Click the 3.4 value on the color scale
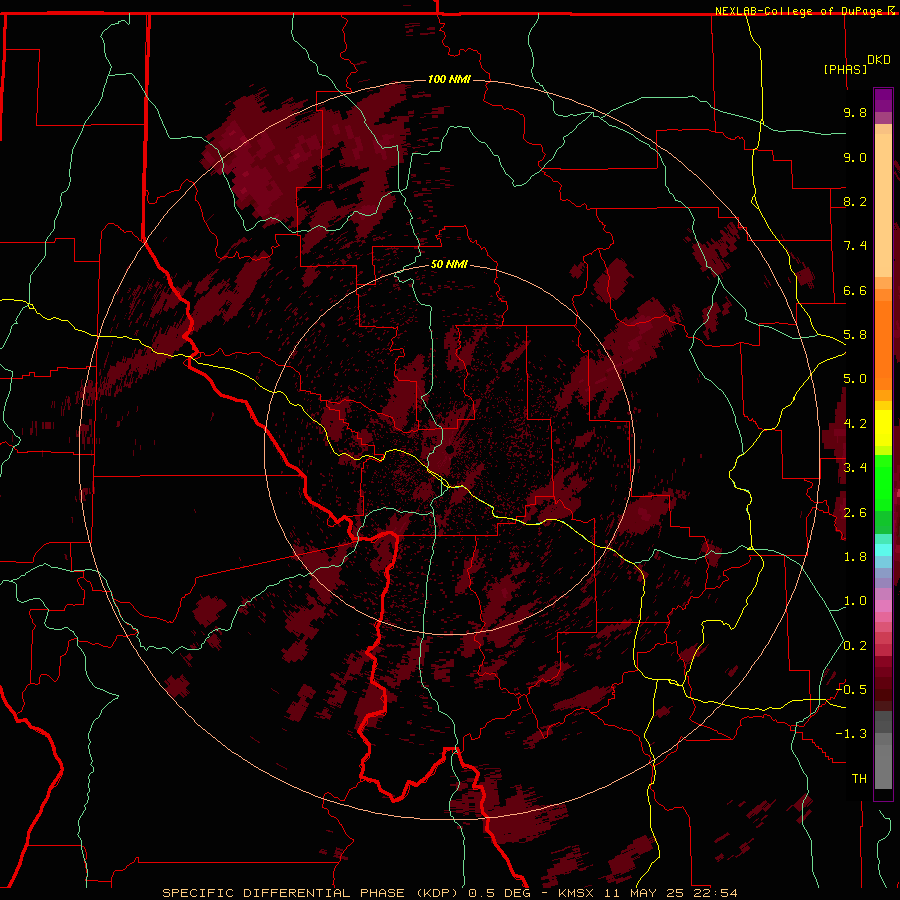Image resolution: width=900 pixels, height=900 pixels. [x=855, y=468]
